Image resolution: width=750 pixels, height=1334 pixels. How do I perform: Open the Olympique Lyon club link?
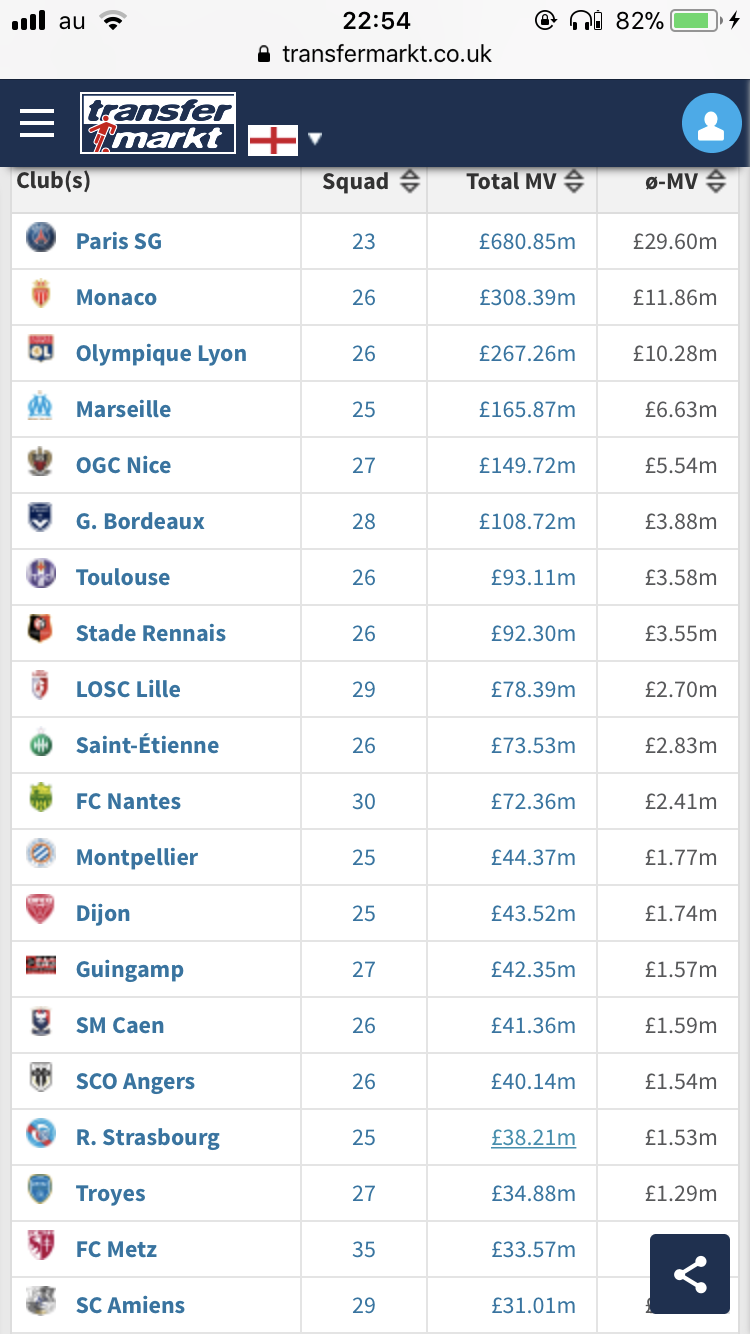point(161,353)
